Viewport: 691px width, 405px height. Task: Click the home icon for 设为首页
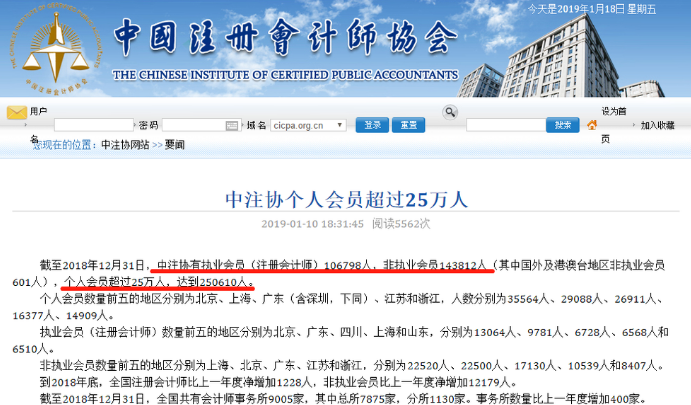[591, 125]
